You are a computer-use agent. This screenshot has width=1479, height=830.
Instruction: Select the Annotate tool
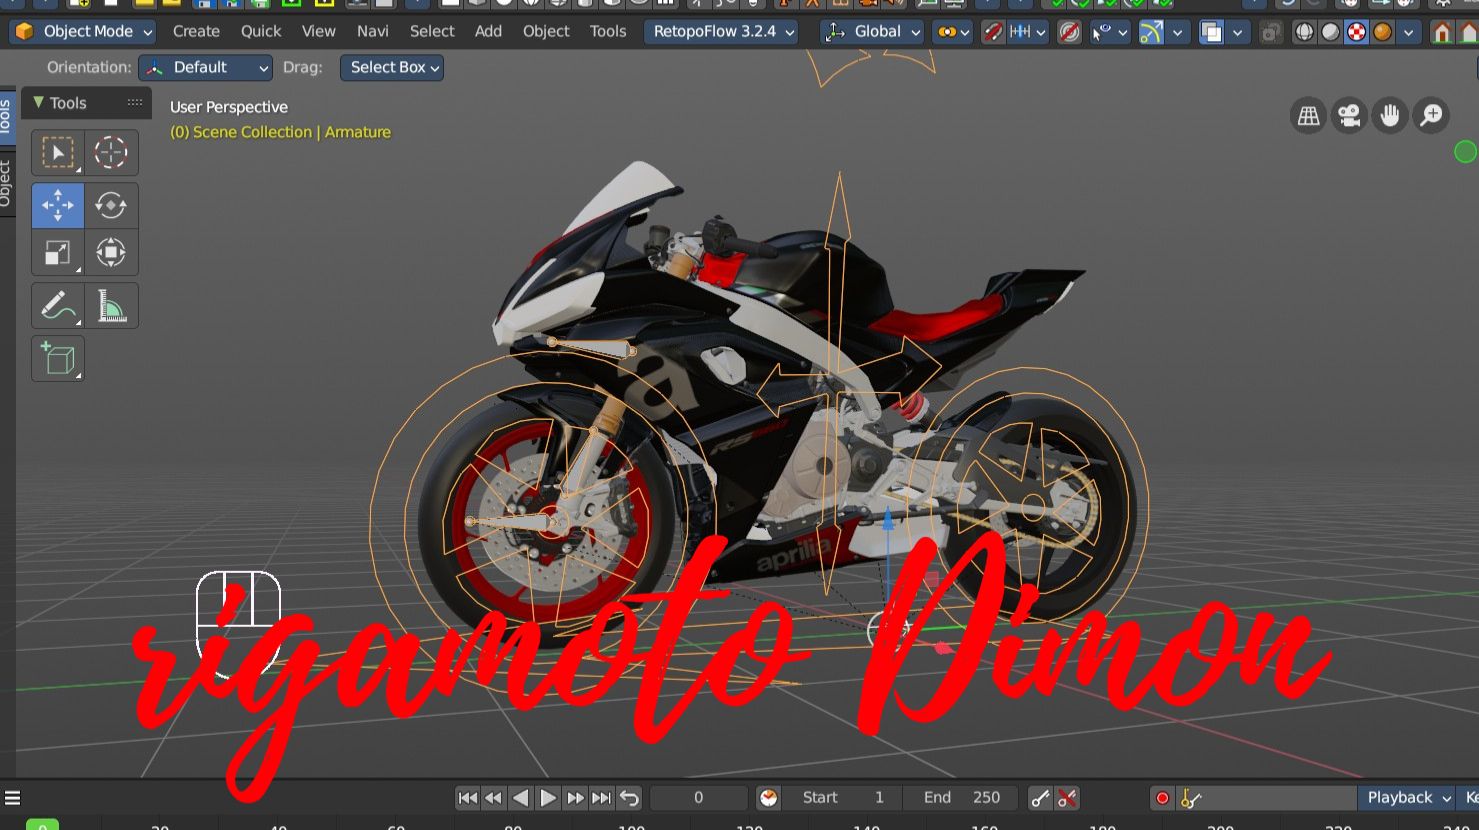[x=58, y=306]
